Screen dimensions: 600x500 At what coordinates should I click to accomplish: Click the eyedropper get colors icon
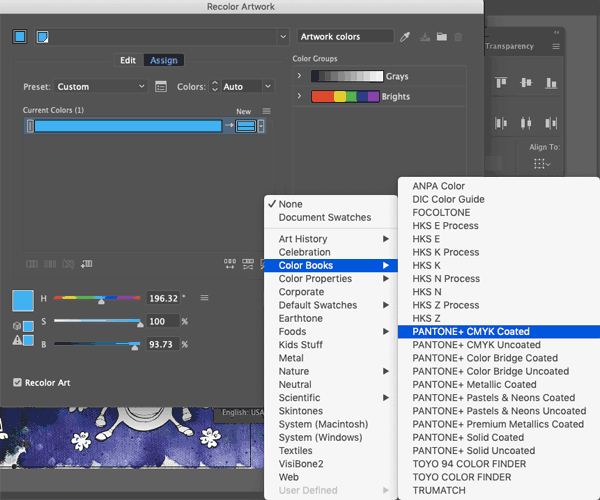coord(405,37)
